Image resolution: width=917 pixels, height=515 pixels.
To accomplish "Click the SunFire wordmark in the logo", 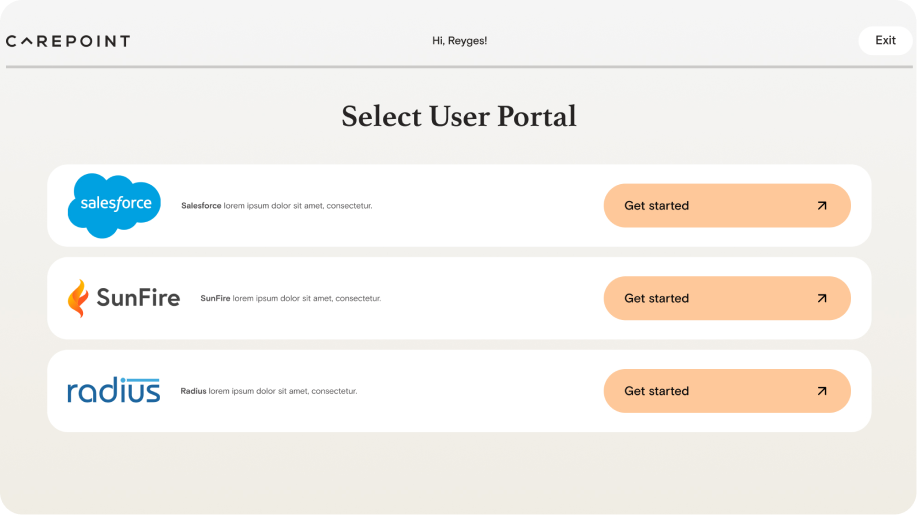I will [138, 298].
